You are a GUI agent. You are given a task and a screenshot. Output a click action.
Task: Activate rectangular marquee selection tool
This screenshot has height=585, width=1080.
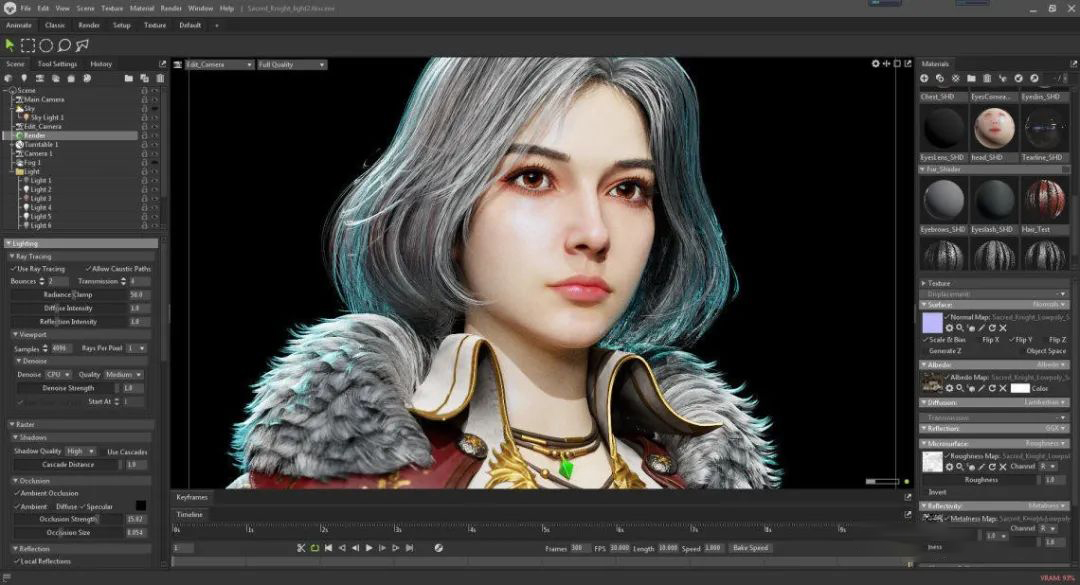28,45
